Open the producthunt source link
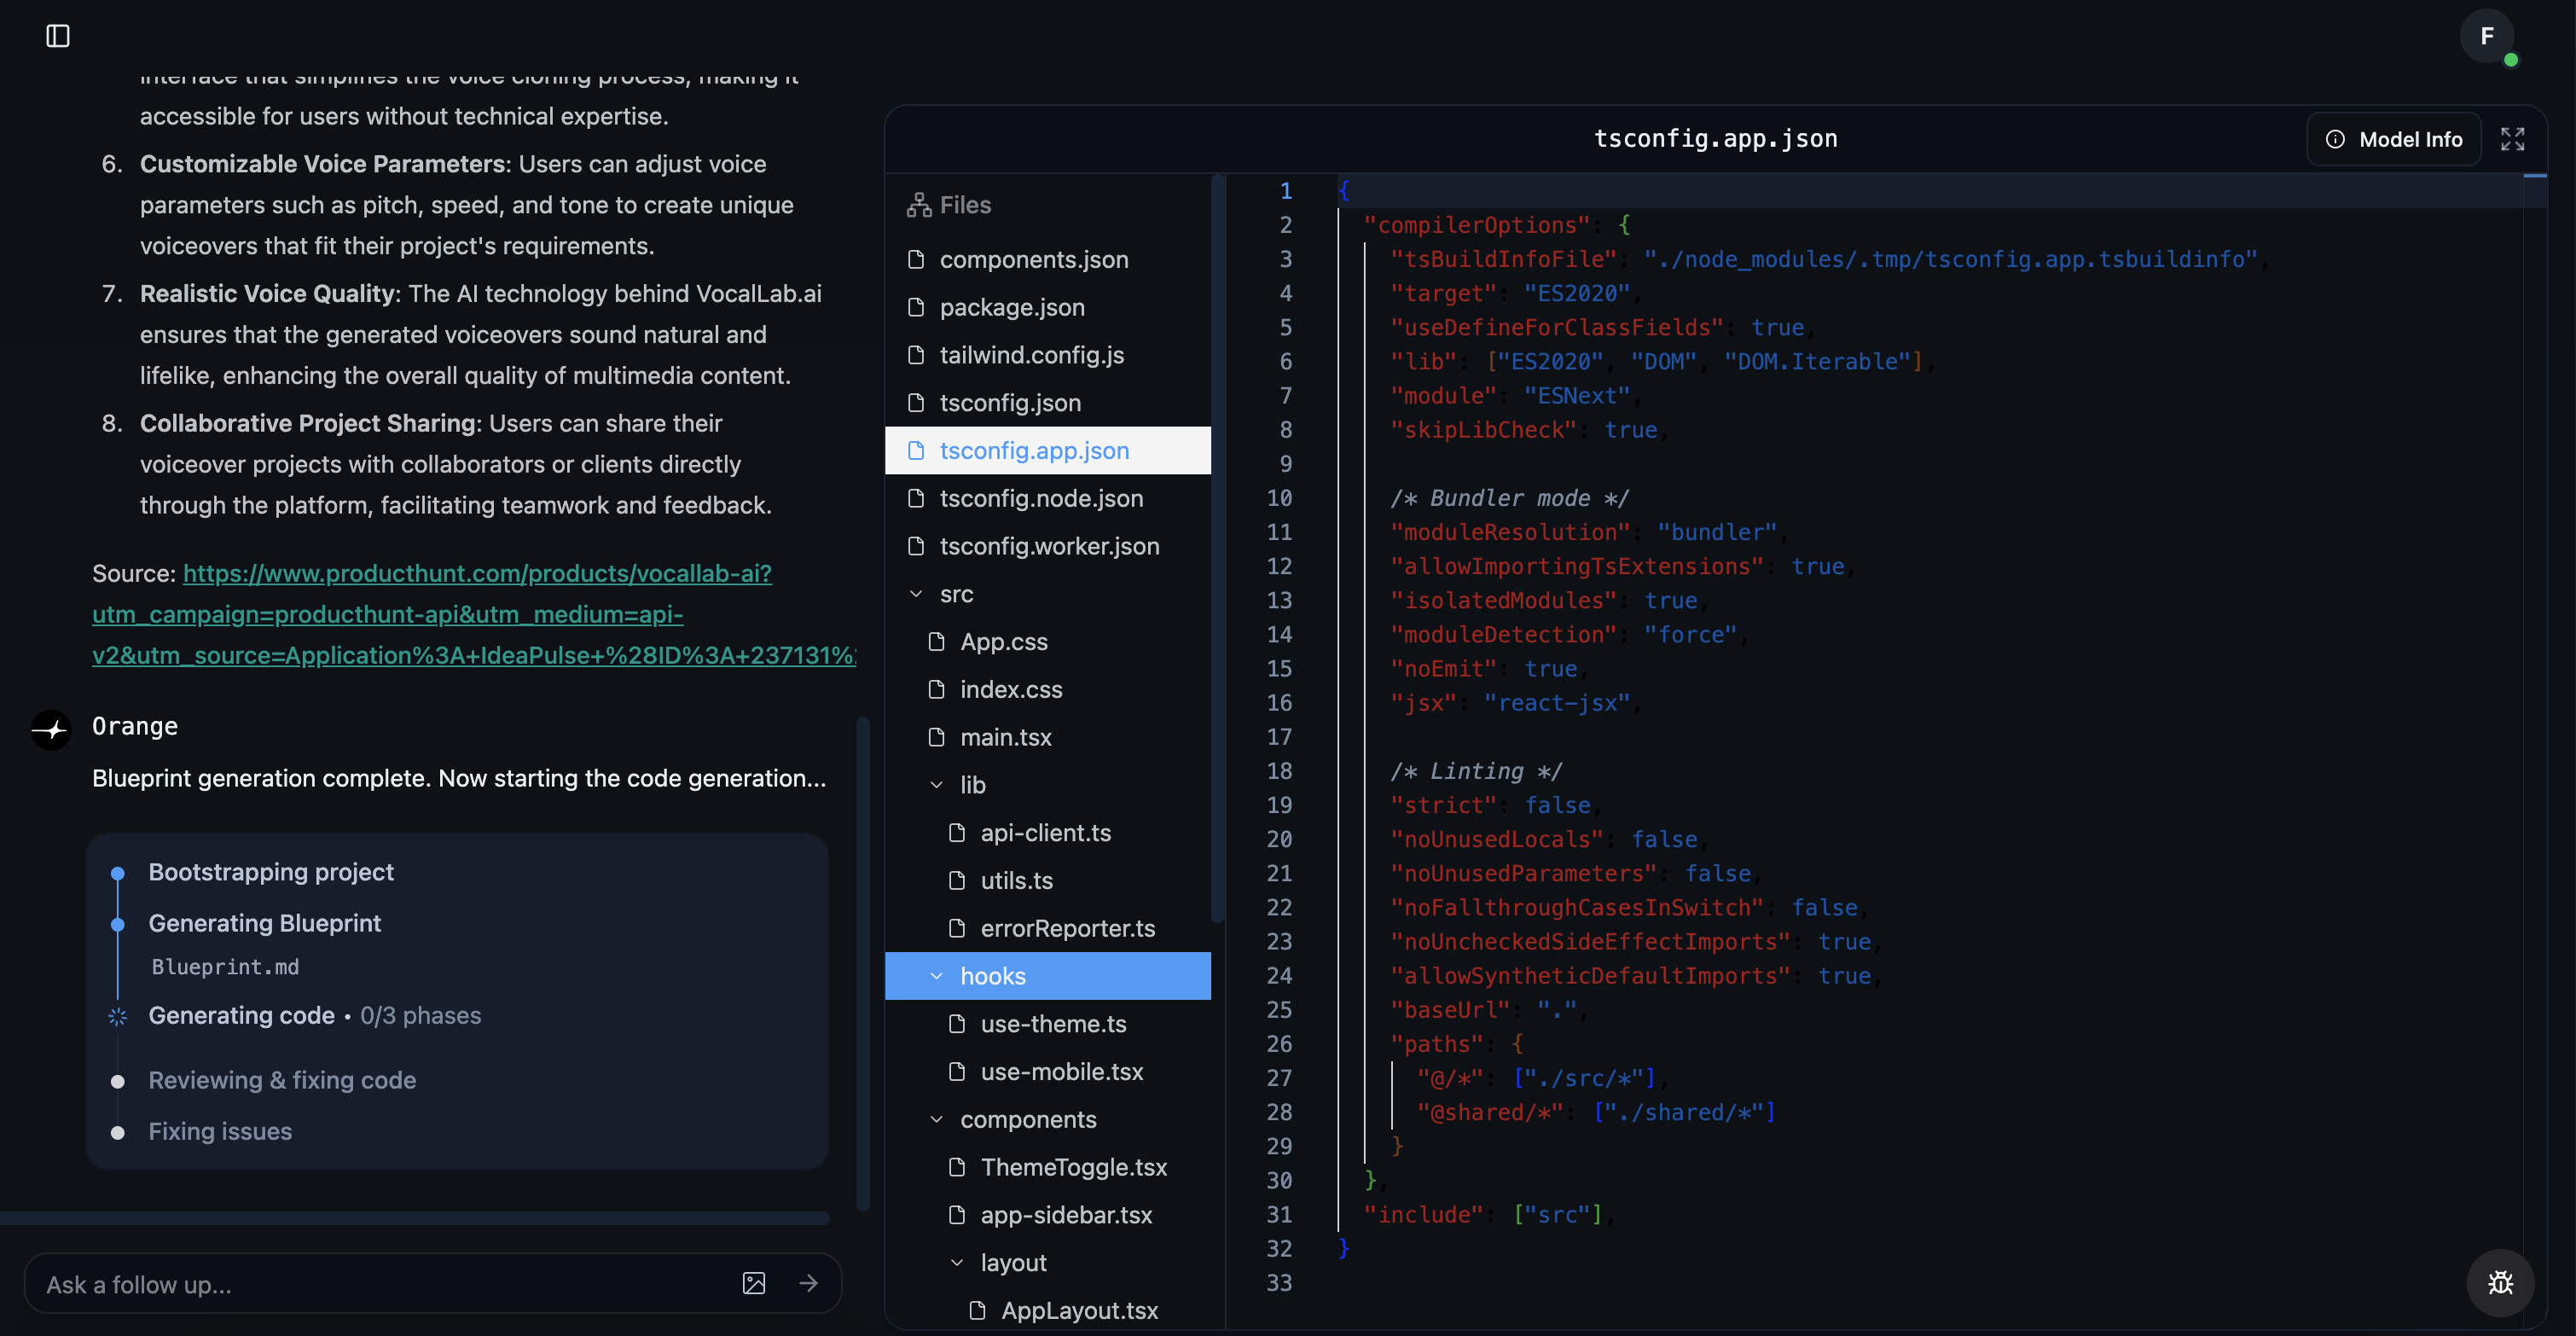Viewport: 2576px width, 1336px height. [x=477, y=574]
